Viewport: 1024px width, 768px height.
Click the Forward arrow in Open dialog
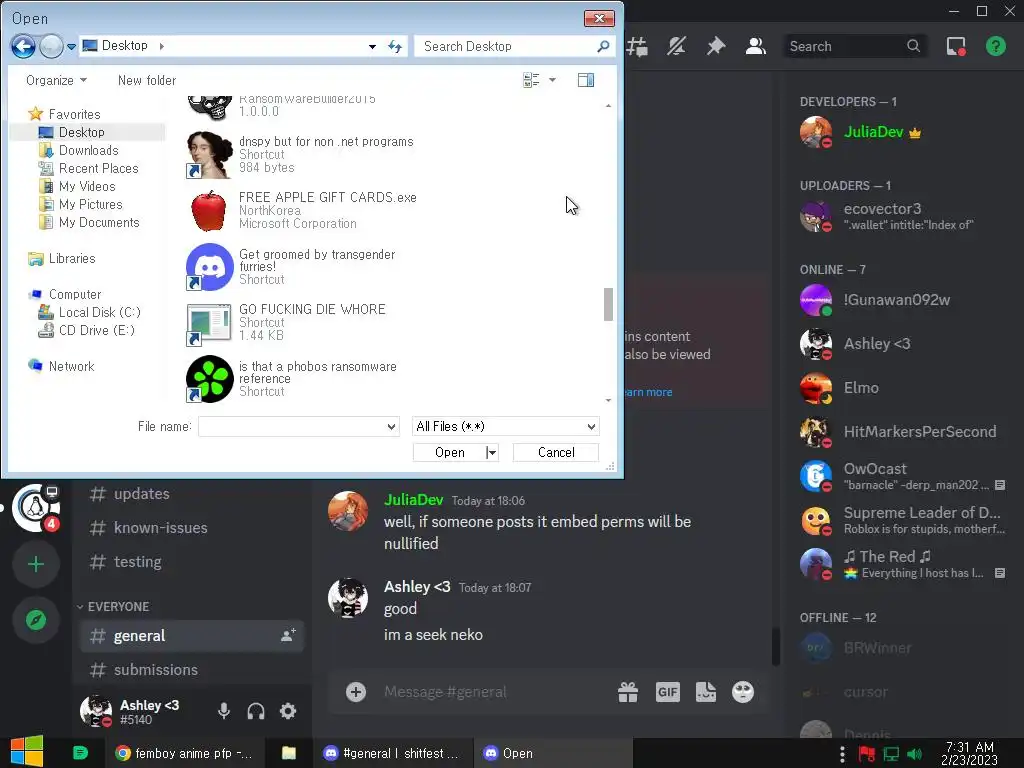(x=51, y=46)
